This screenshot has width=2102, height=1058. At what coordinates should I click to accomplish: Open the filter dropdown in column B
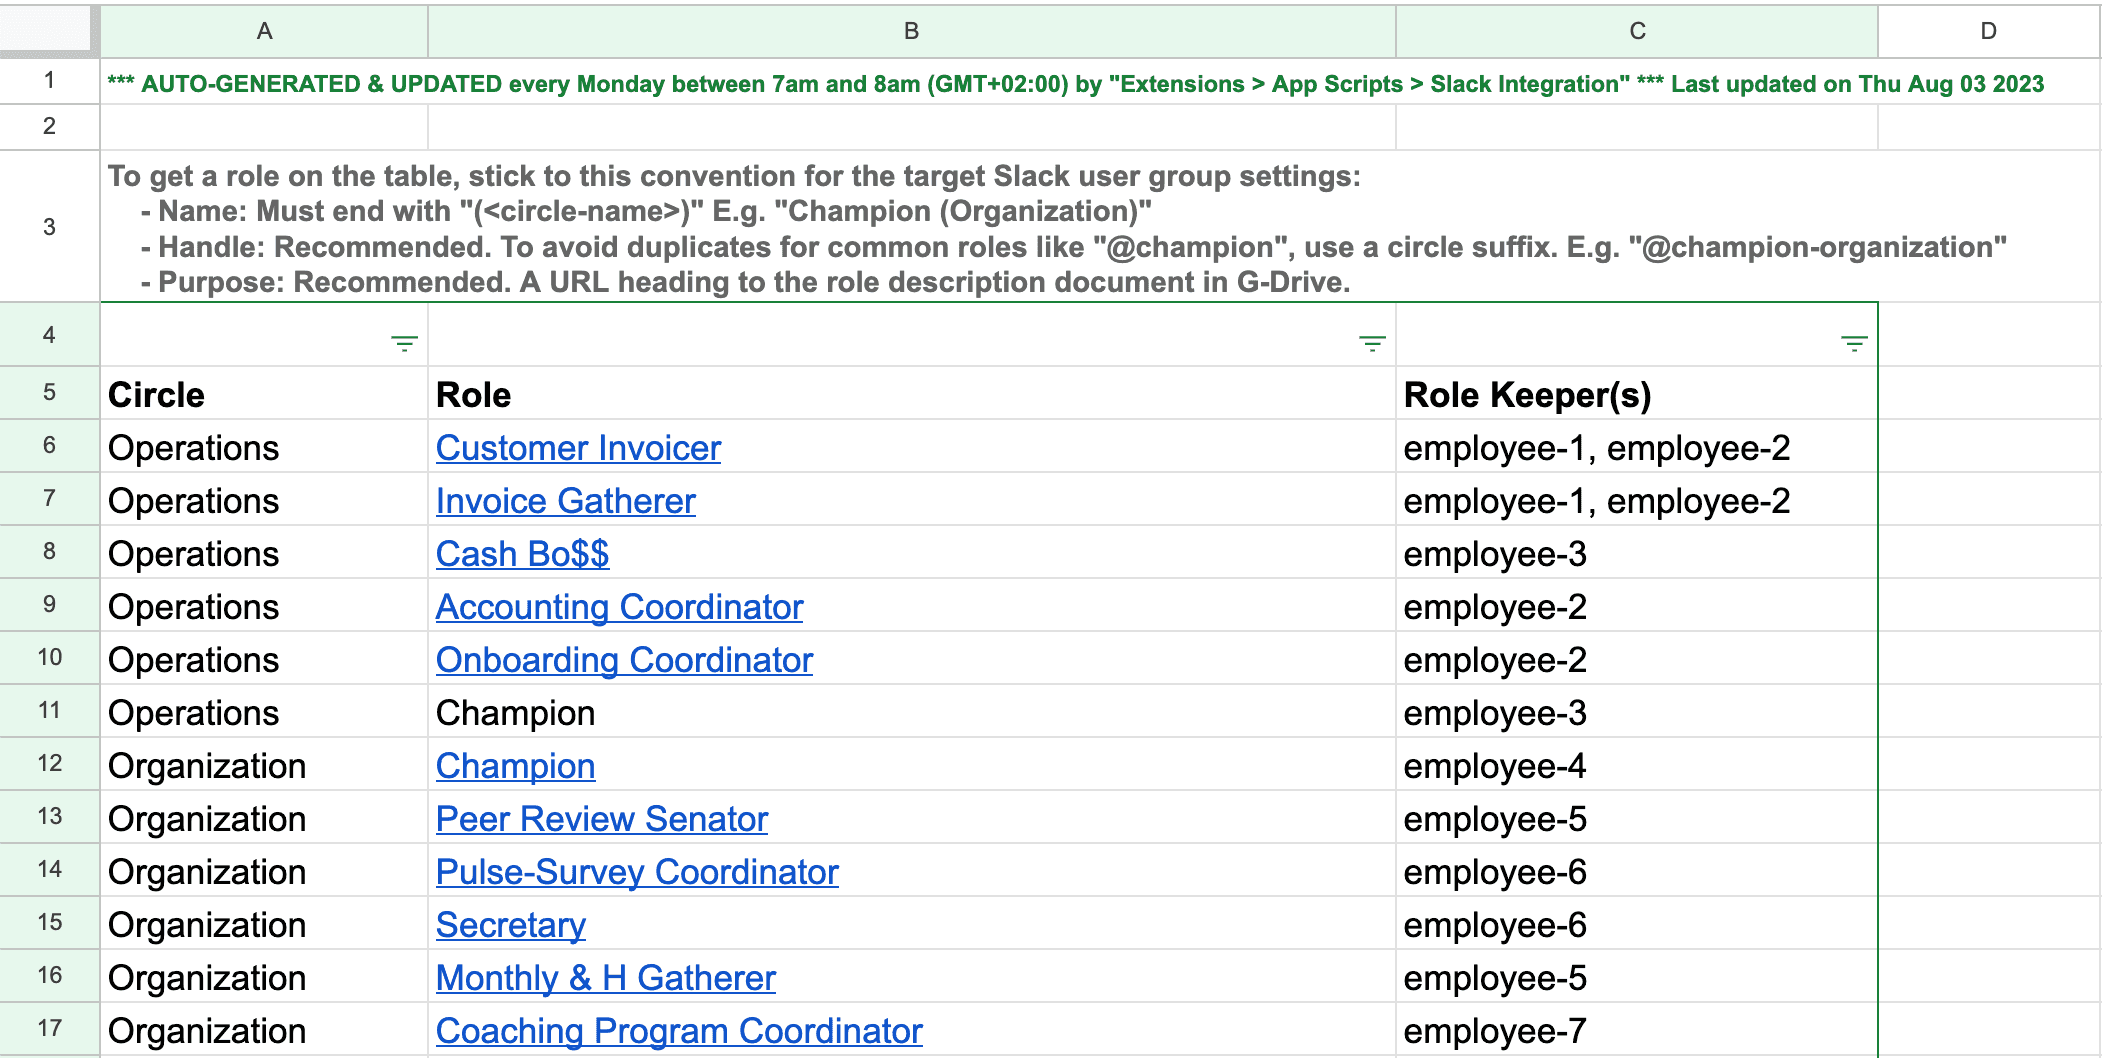1372,344
